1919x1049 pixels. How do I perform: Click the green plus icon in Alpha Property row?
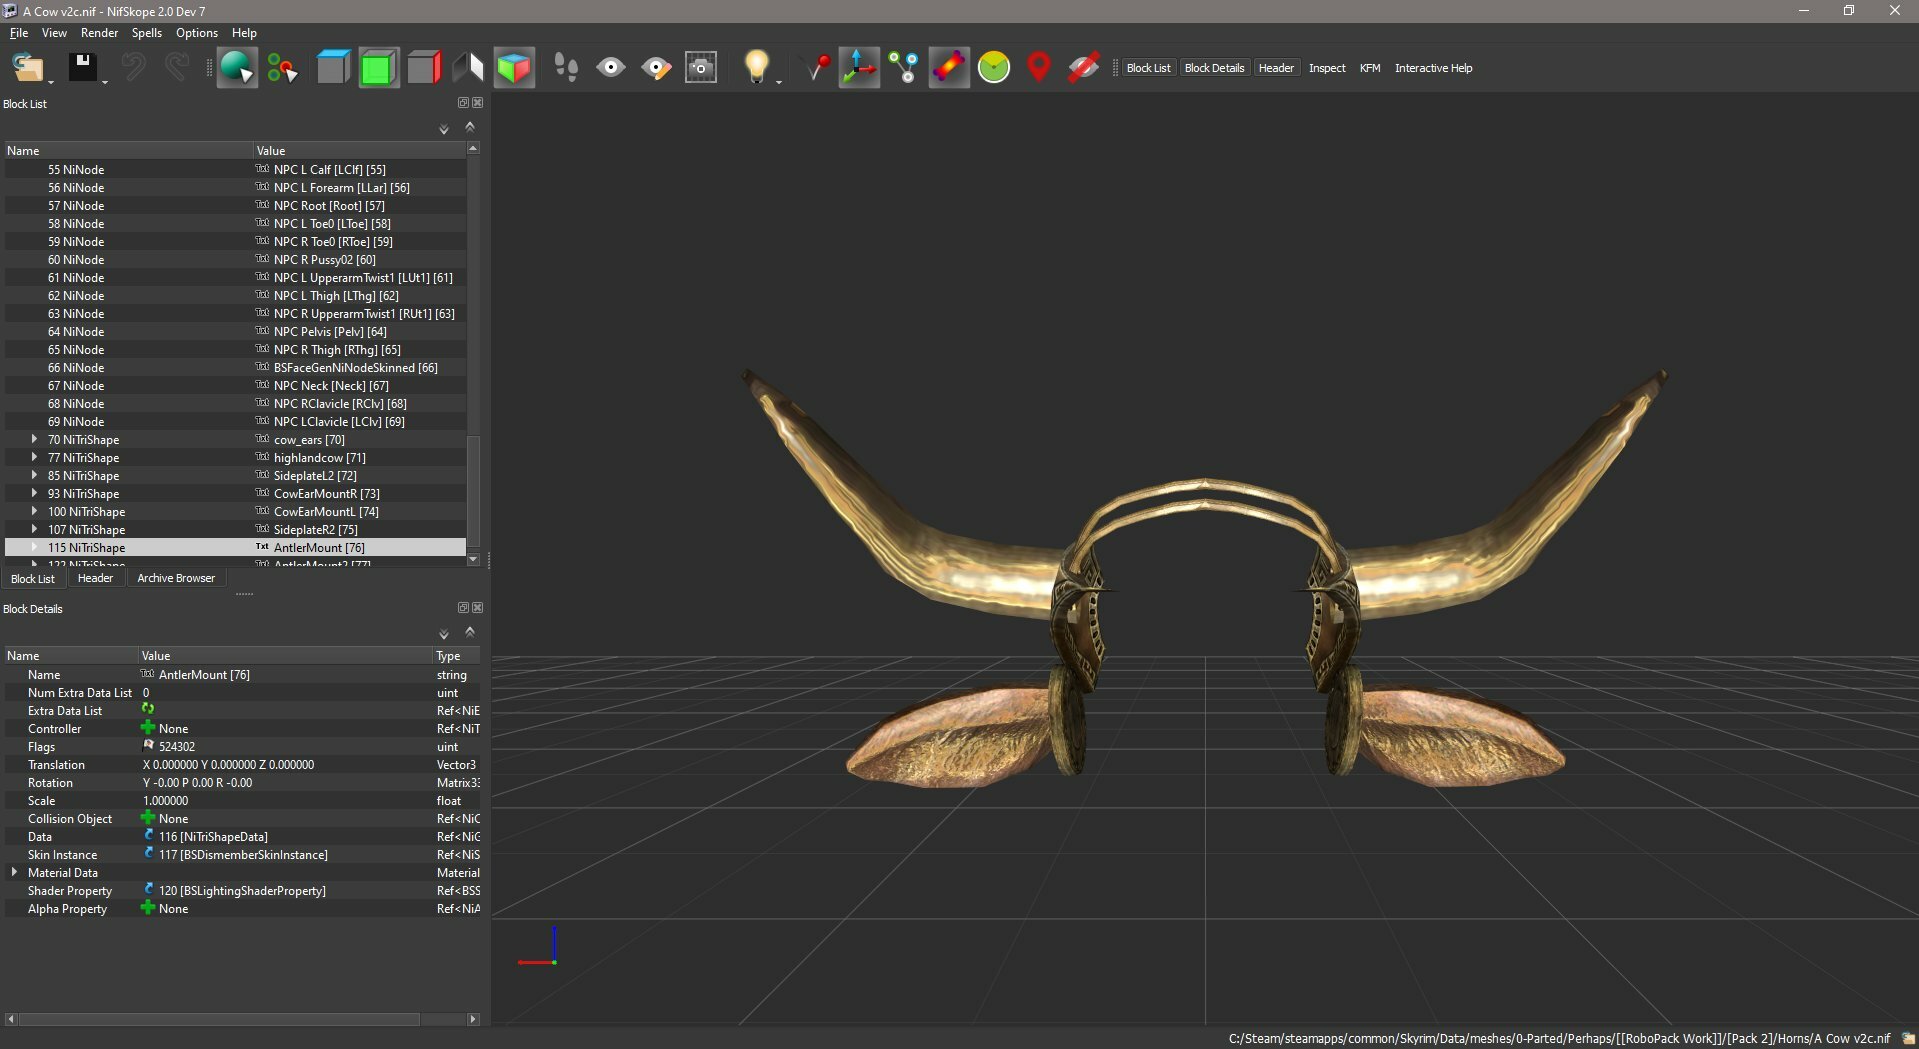pos(148,907)
